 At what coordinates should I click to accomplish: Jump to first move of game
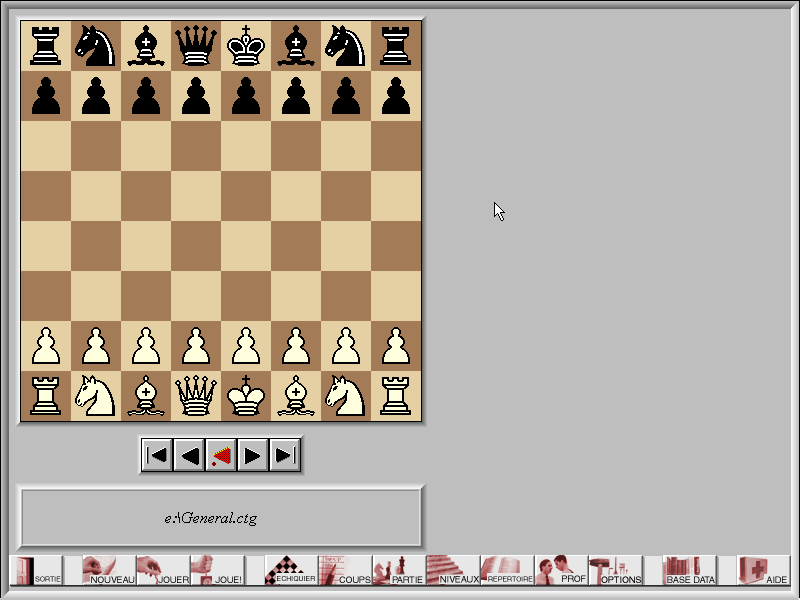tap(157, 455)
